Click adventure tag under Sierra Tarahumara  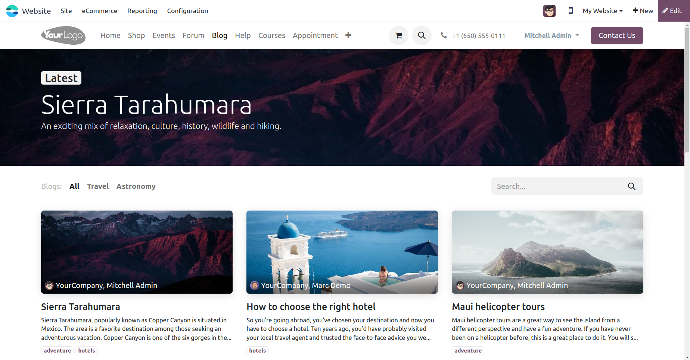click(58, 351)
